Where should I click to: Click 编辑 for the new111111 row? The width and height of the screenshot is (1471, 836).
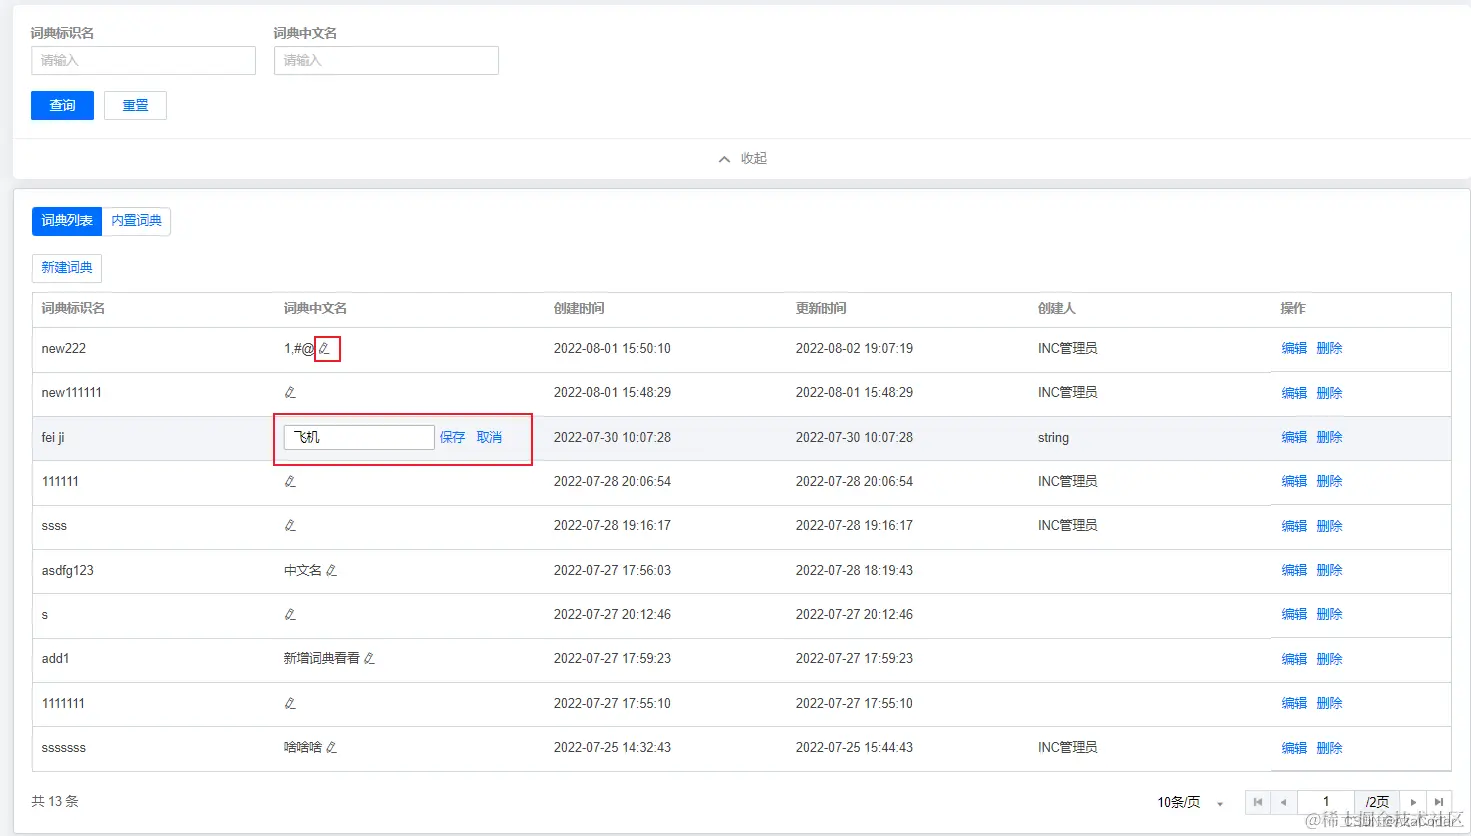click(1294, 393)
